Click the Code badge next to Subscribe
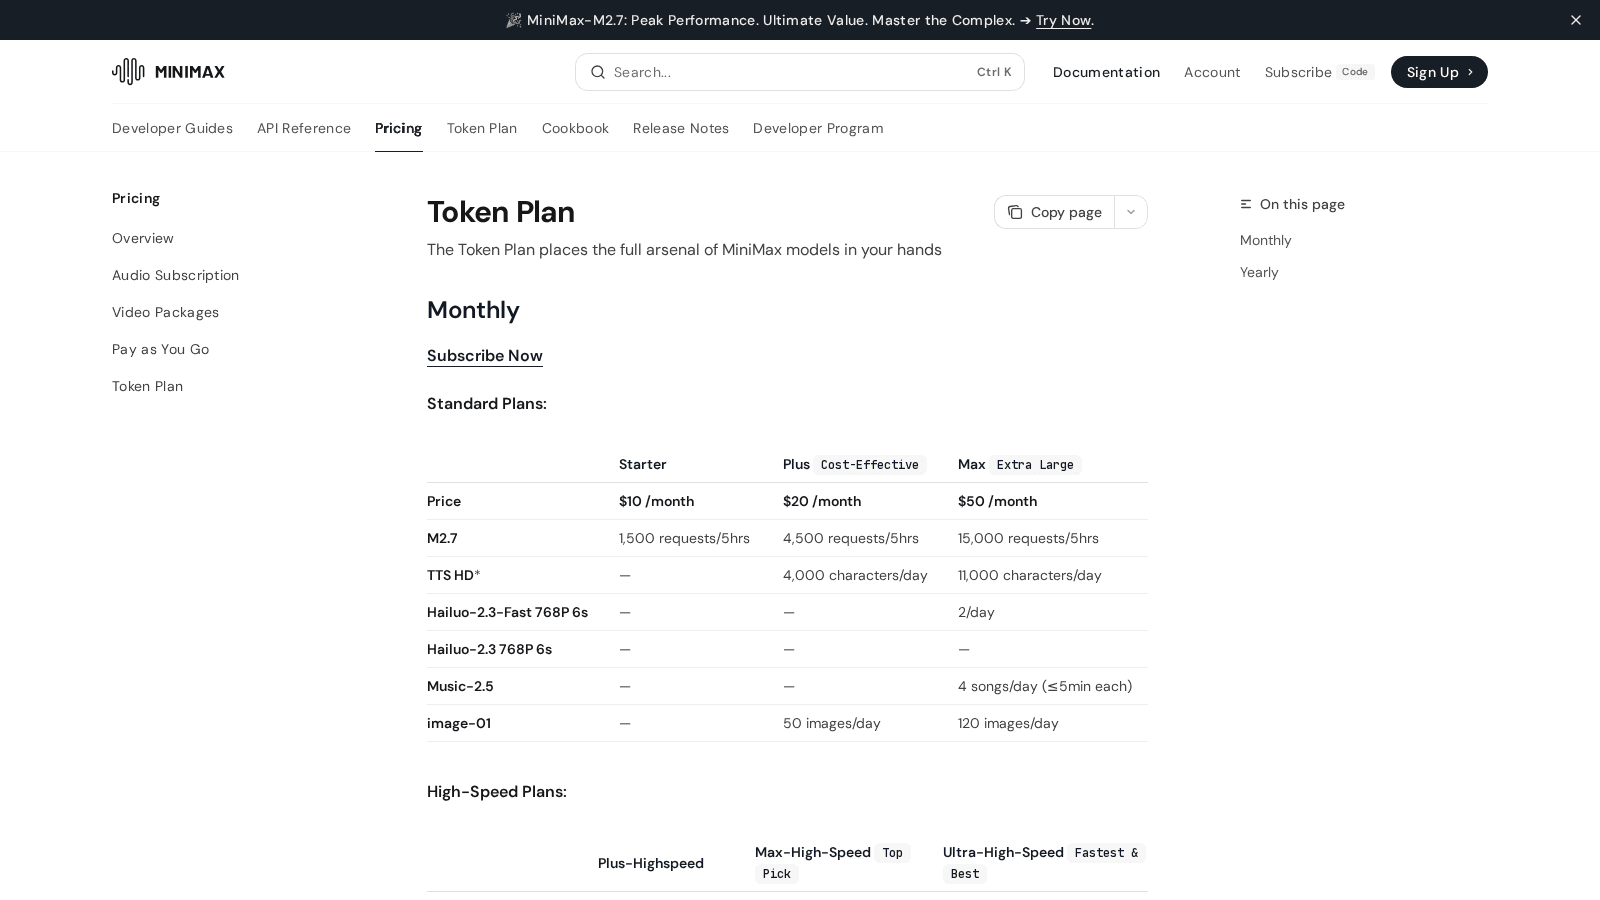 1355,71
